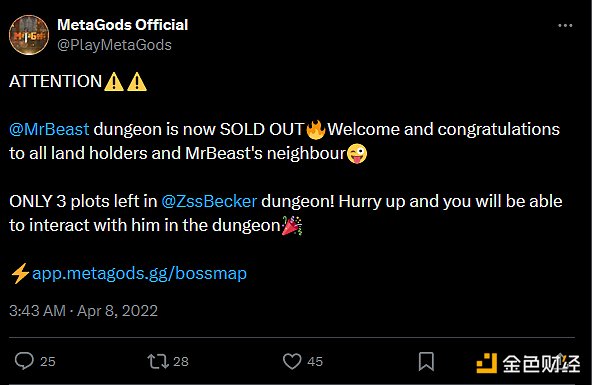Visit the @ZssBecker mention profile
The image size is (592, 385).
click(209, 201)
